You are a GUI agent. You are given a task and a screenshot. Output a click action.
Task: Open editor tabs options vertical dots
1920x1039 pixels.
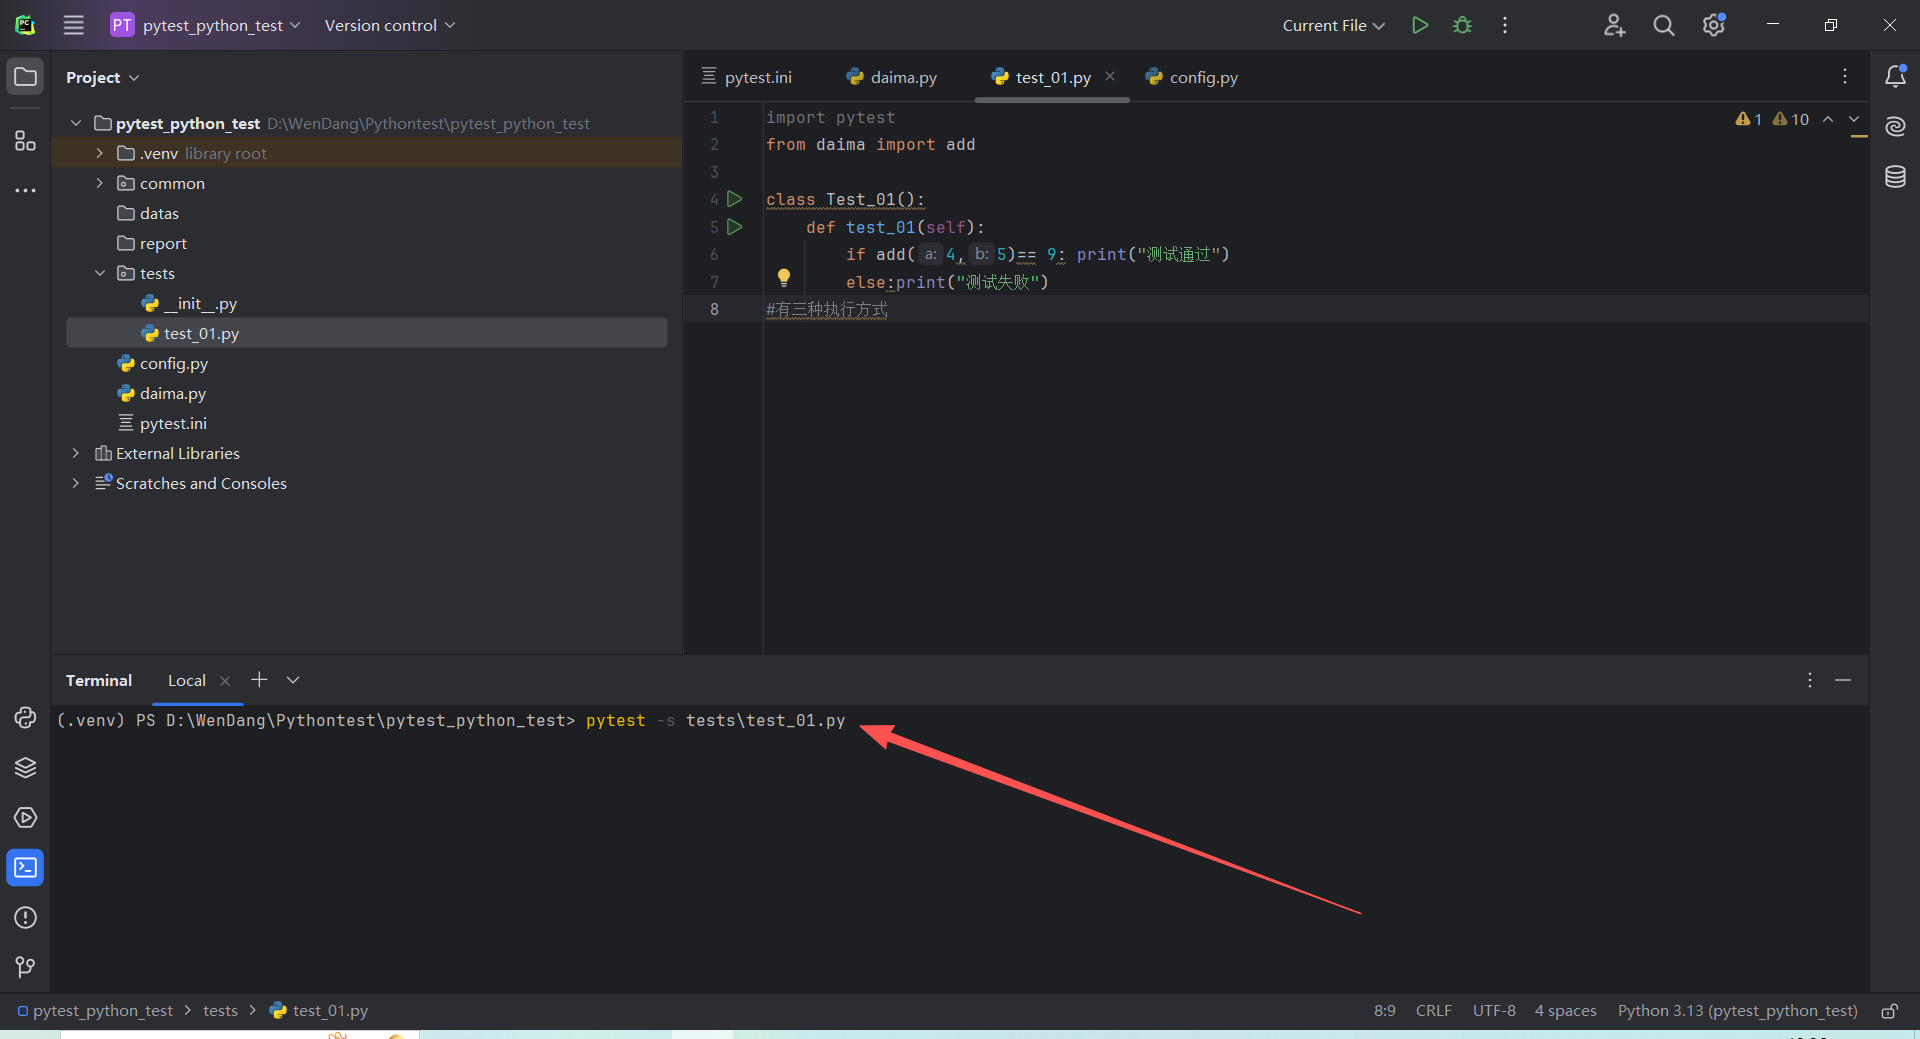[x=1845, y=76]
